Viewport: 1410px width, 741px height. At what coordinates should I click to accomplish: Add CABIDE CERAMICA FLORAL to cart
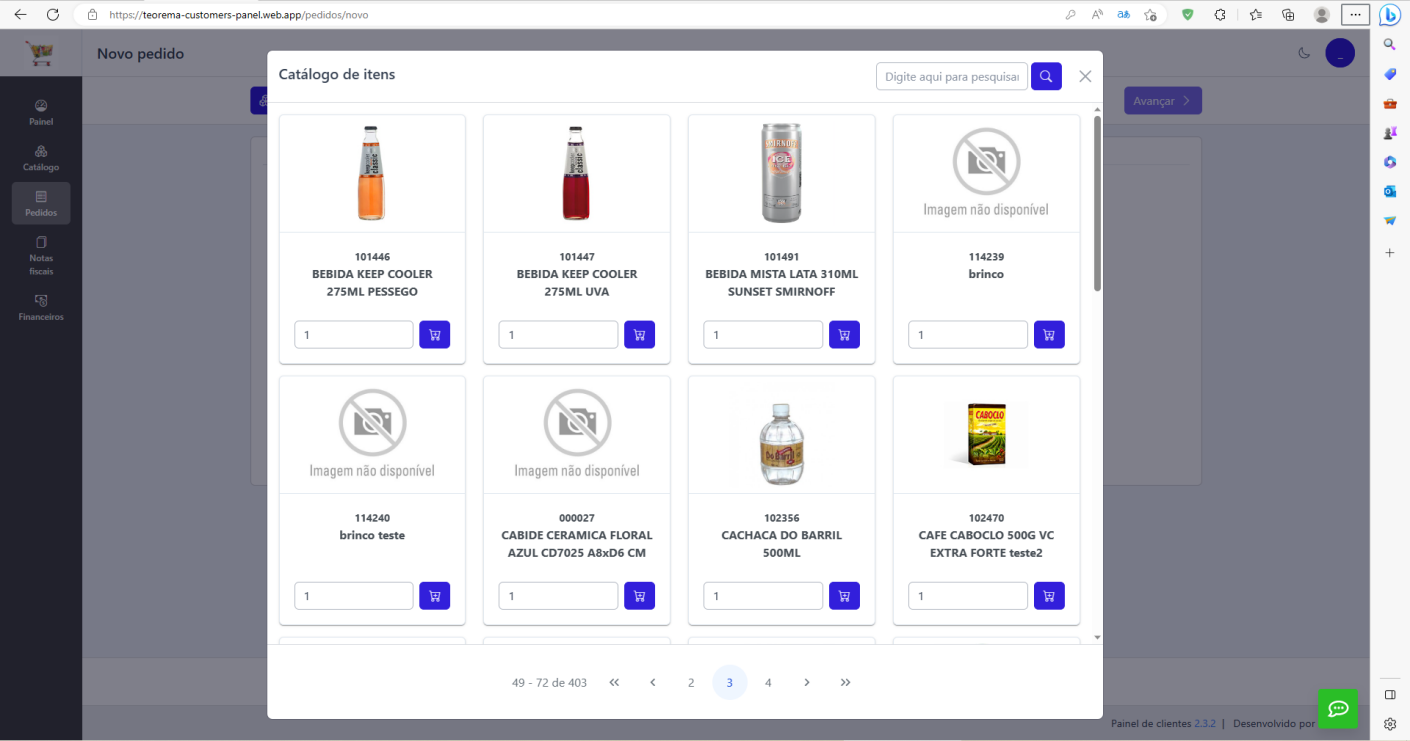(x=639, y=596)
